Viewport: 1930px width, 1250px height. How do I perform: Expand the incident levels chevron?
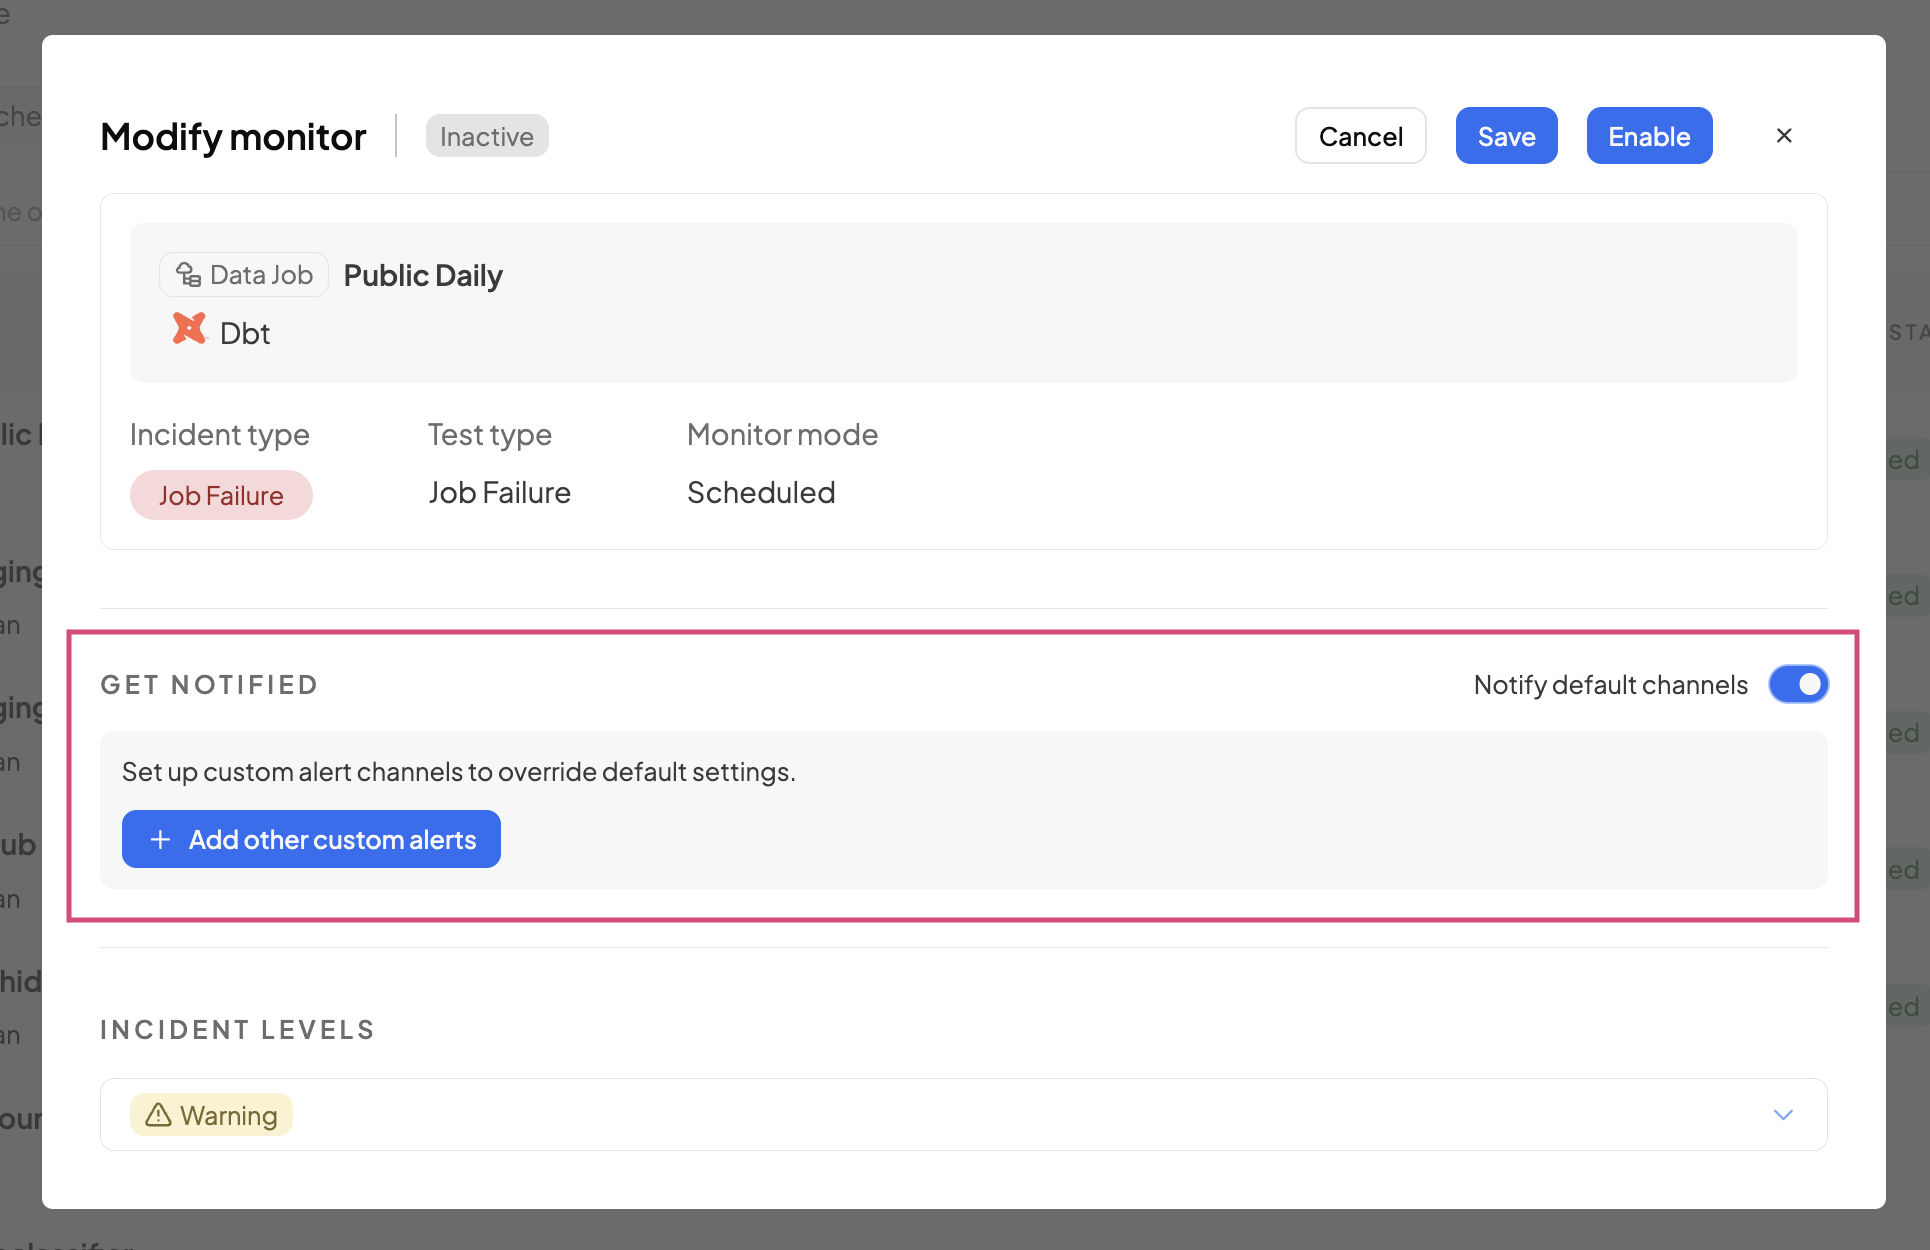pos(1783,1115)
